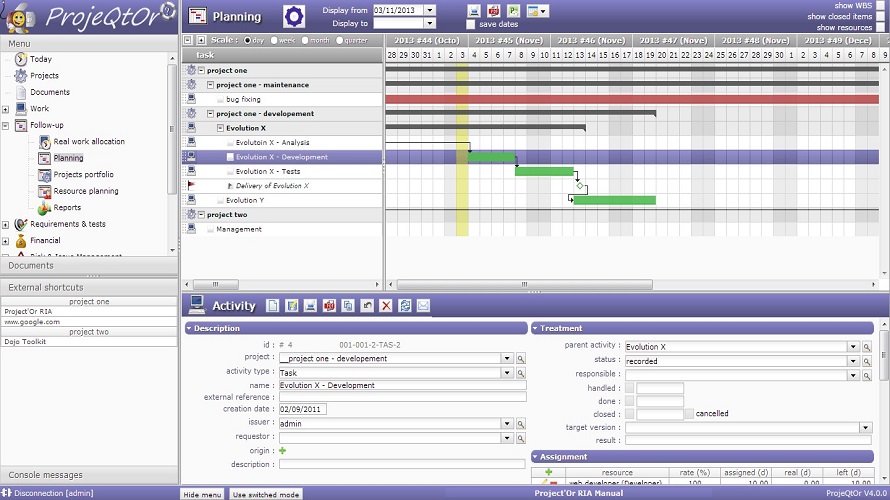Select the week scale radio button
This screenshot has height=500, width=890.
(x=274, y=40)
